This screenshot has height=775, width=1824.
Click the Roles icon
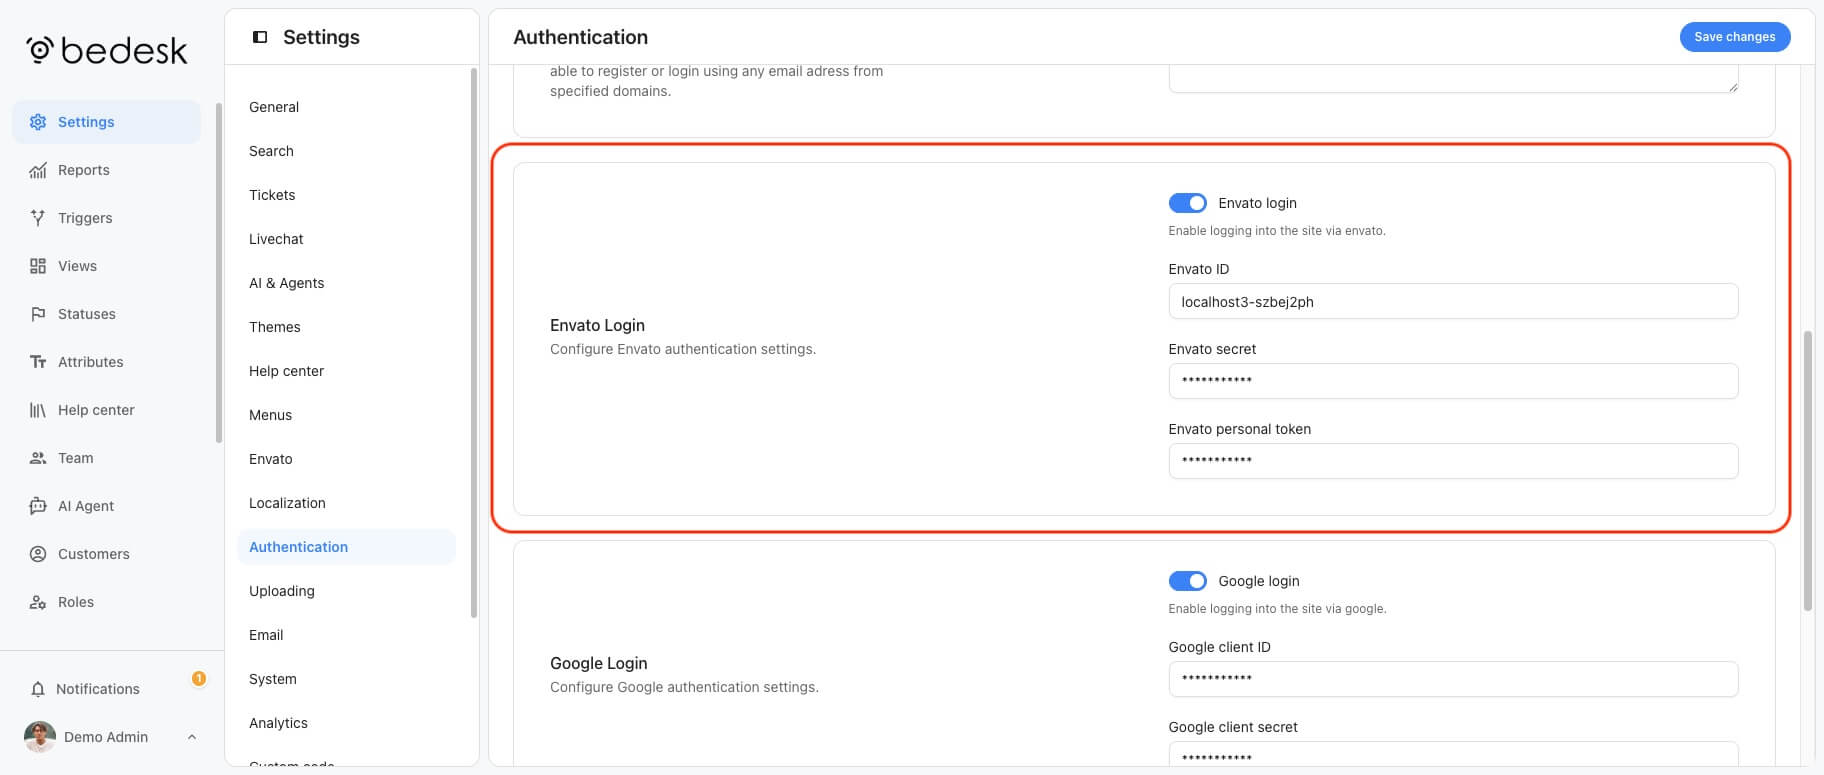click(38, 602)
